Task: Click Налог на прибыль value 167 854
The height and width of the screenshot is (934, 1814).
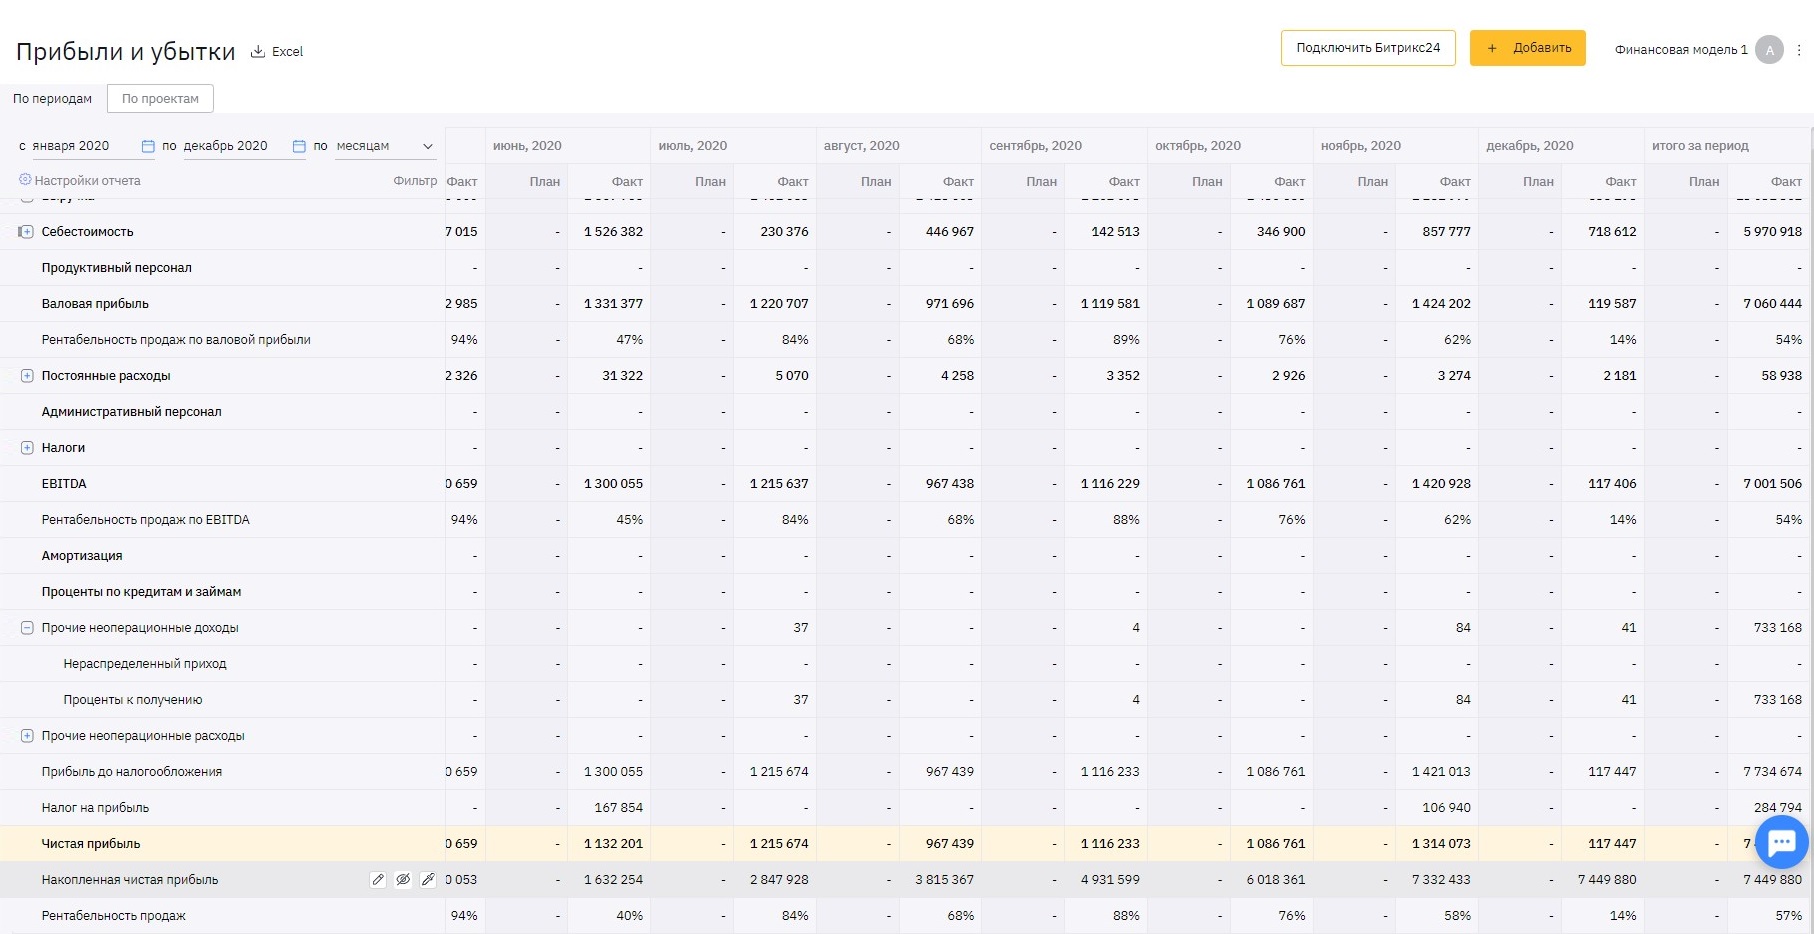Action: pos(618,808)
